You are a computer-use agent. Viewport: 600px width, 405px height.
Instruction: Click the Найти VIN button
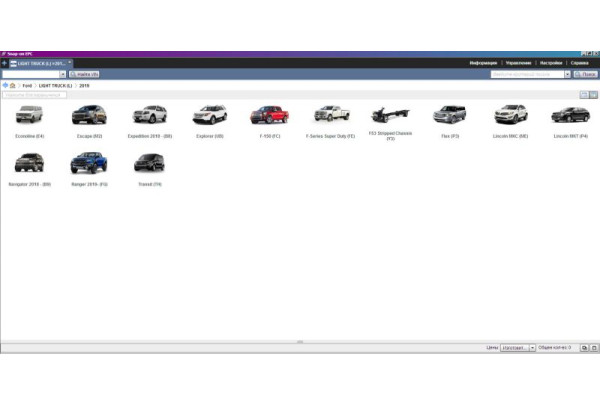(x=84, y=74)
